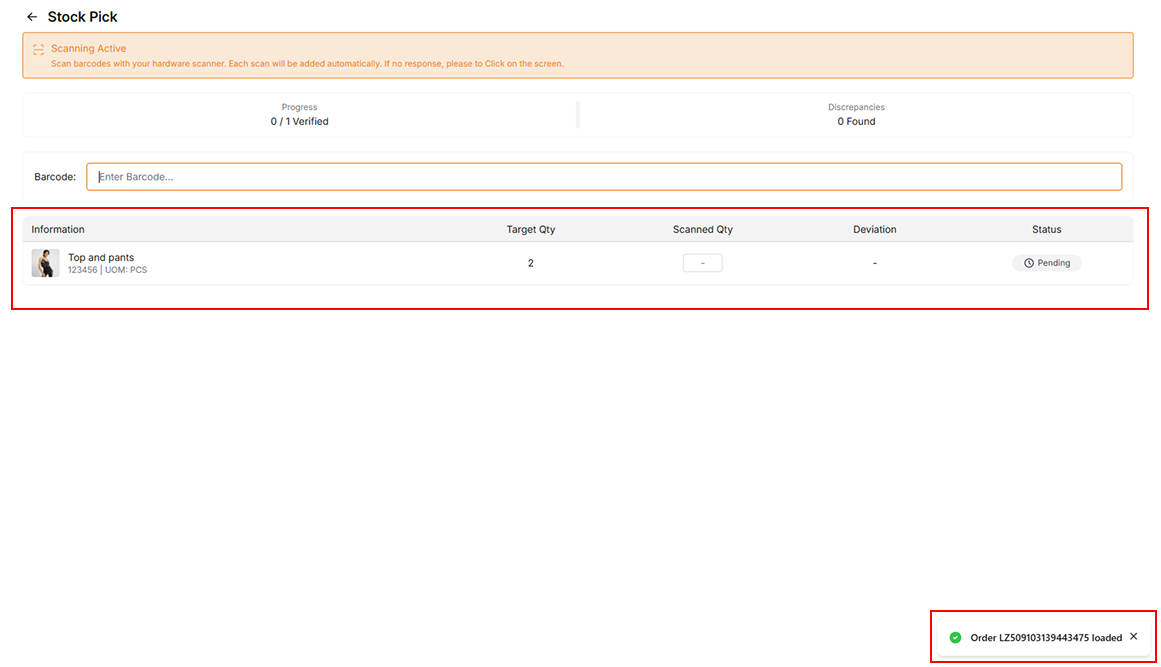The width and height of the screenshot is (1161, 667).
Task: Click the Scanned Qty column header
Action: [x=703, y=229]
